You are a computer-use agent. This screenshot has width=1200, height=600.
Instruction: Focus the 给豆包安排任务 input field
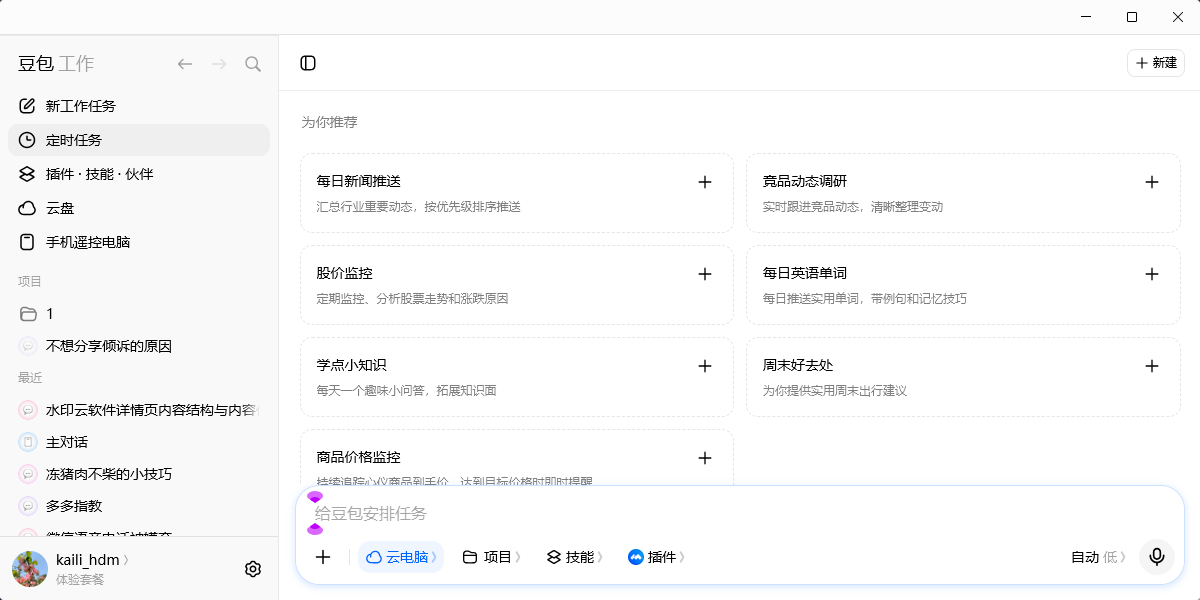pyautogui.click(x=740, y=513)
